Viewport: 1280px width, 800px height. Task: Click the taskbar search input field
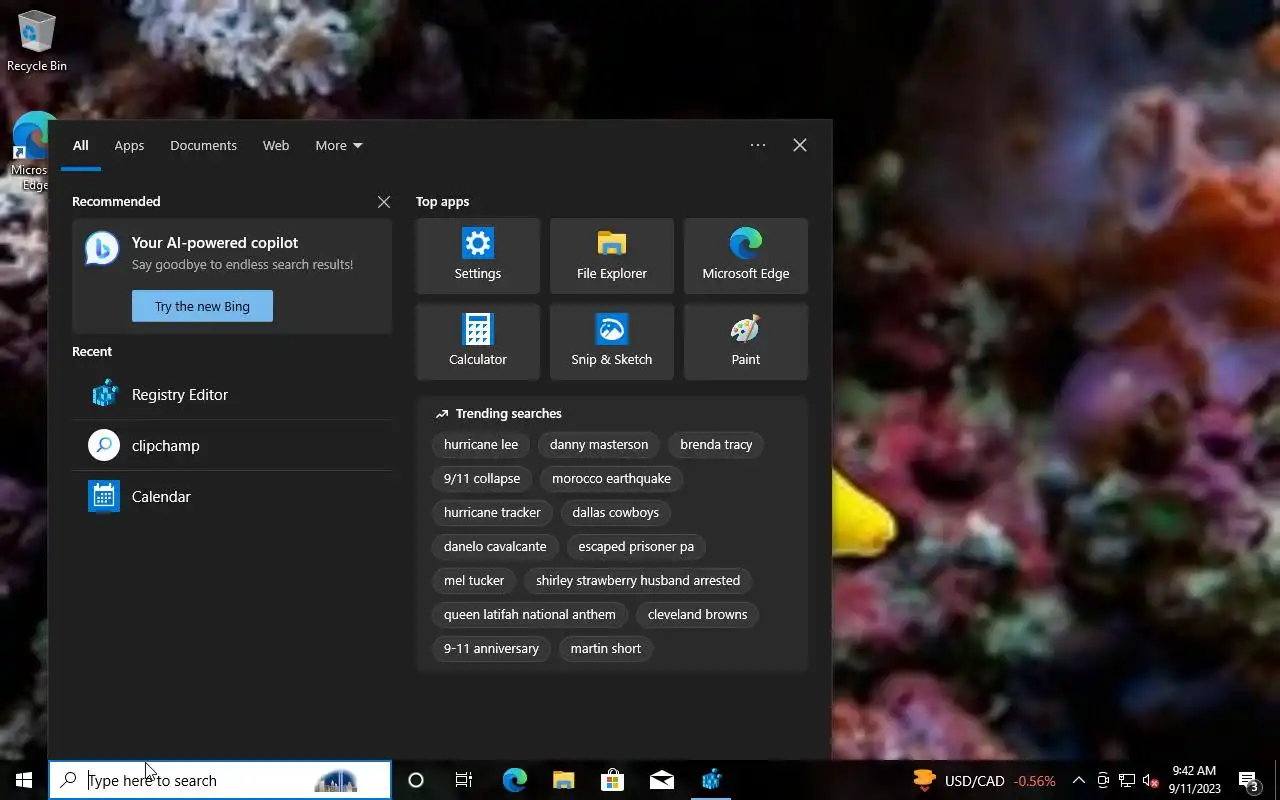[x=220, y=780]
